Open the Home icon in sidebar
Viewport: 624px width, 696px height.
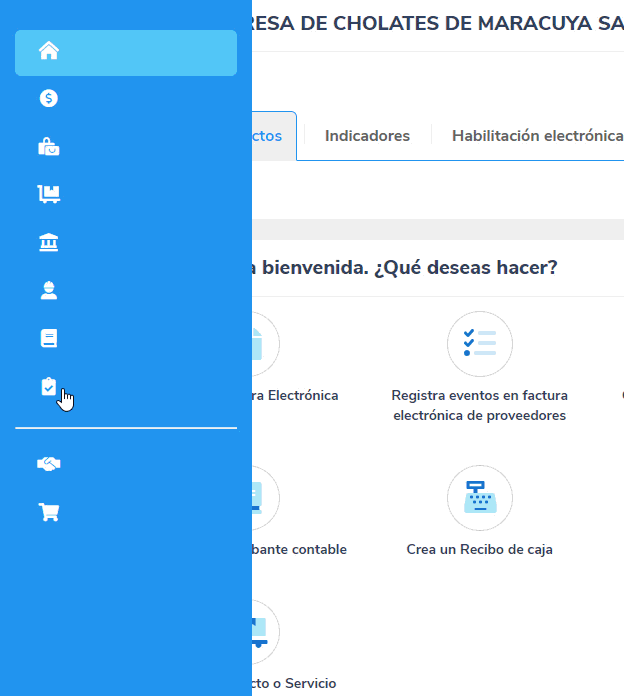[49, 51]
